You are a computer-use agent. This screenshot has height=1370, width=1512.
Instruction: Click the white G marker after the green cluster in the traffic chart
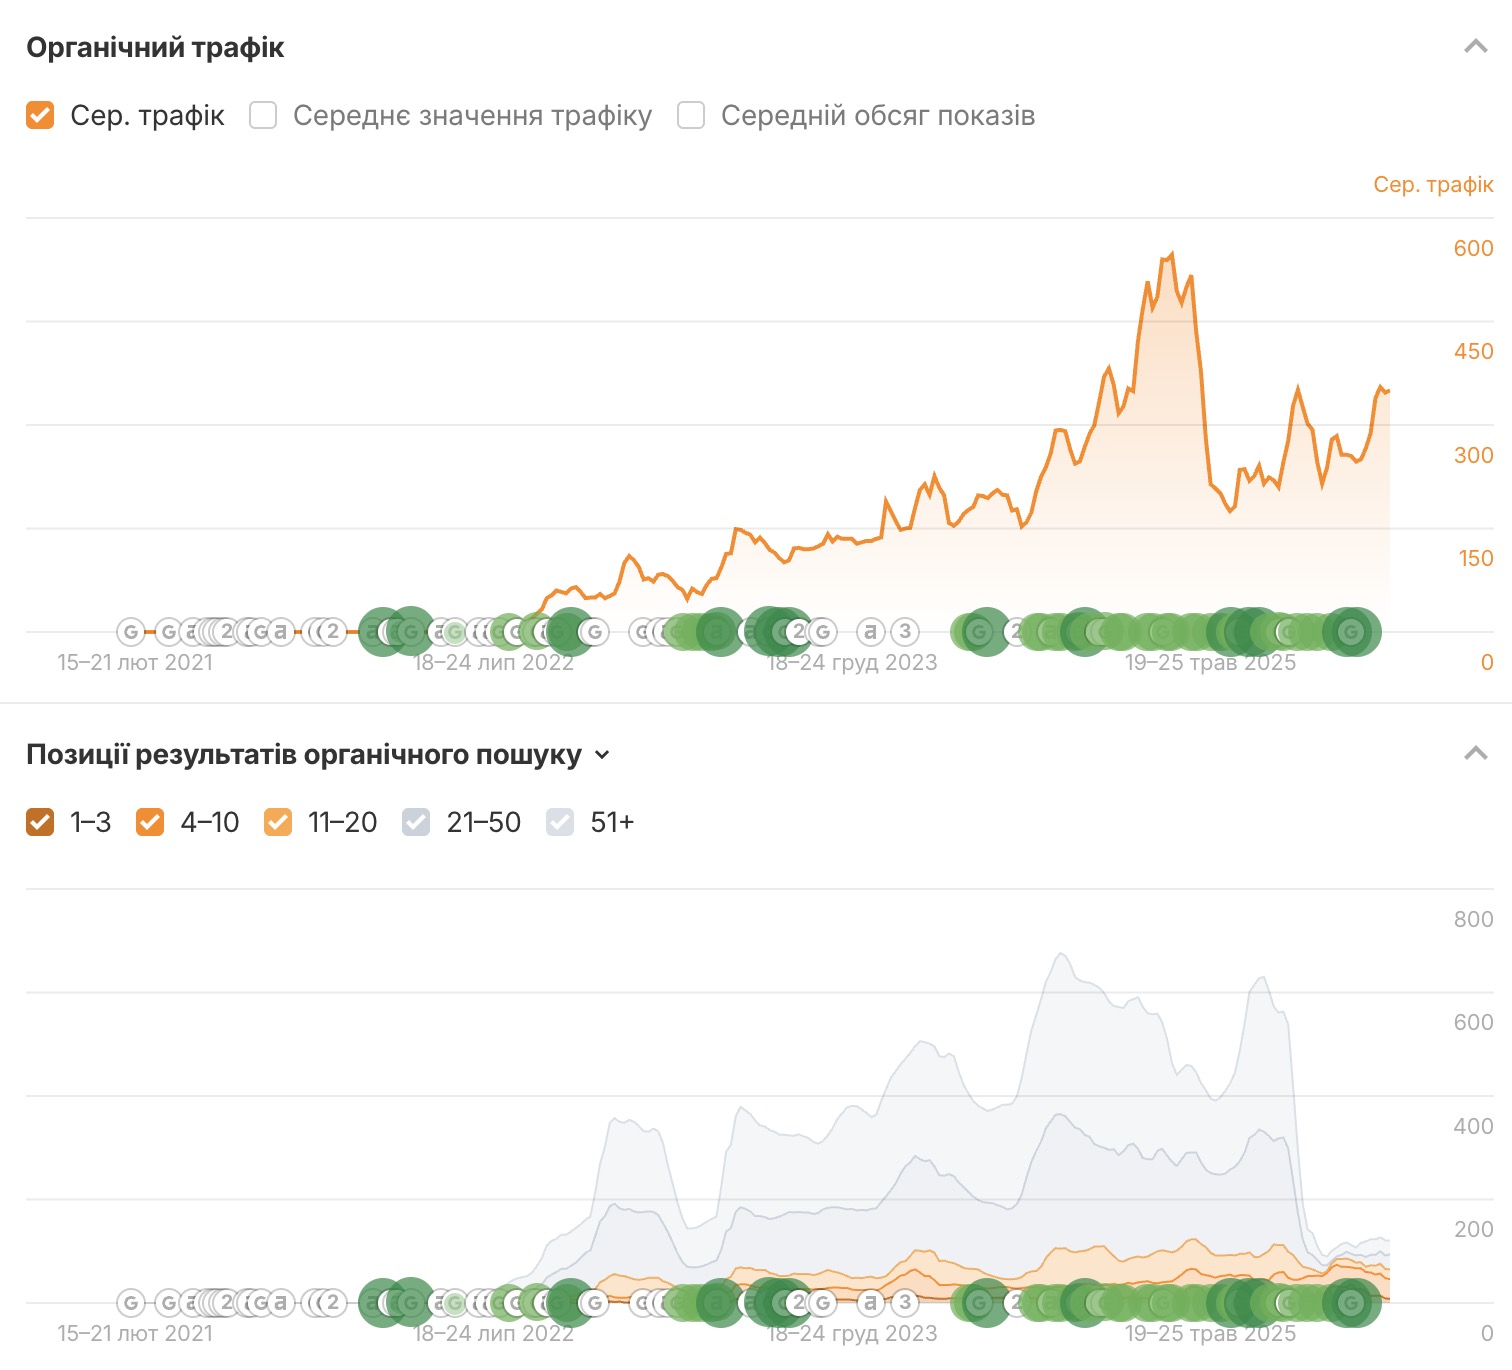pyautogui.click(x=595, y=632)
